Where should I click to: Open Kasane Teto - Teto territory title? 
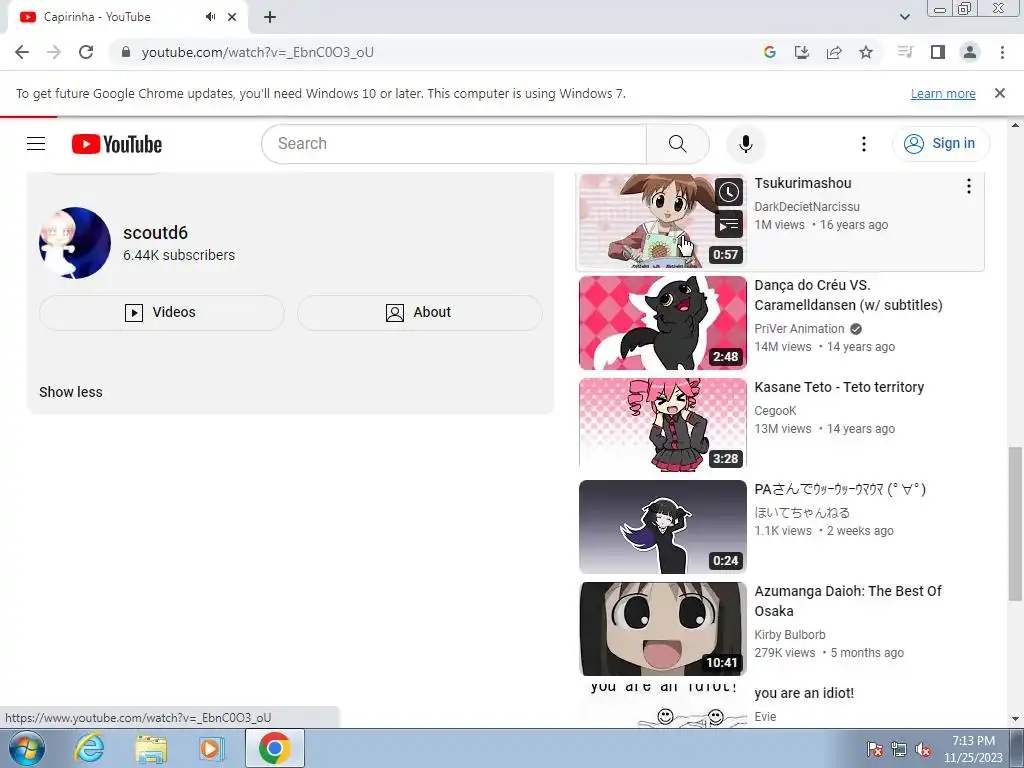point(839,387)
